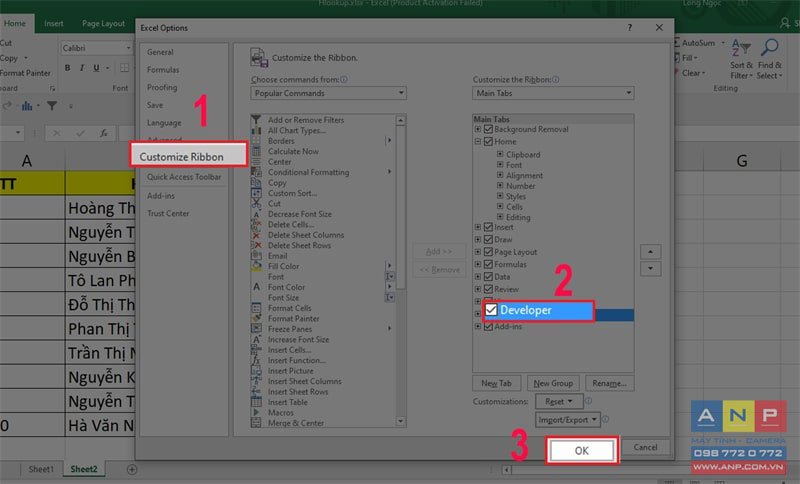This screenshot has width=800, height=484.
Task: Open the Quick Access Toolbar category
Action: (184, 177)
